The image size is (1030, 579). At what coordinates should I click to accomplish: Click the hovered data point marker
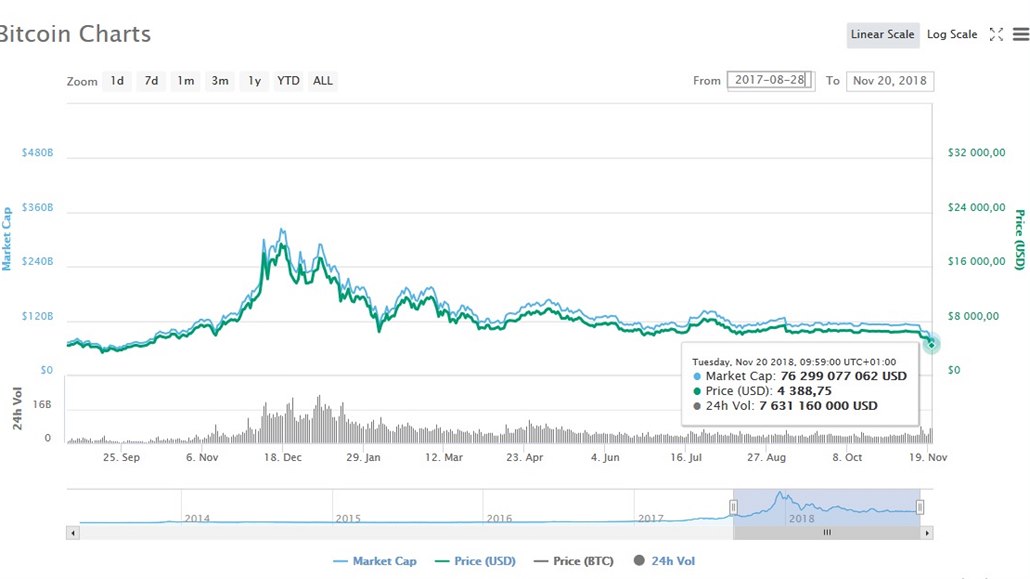point(931,344)
